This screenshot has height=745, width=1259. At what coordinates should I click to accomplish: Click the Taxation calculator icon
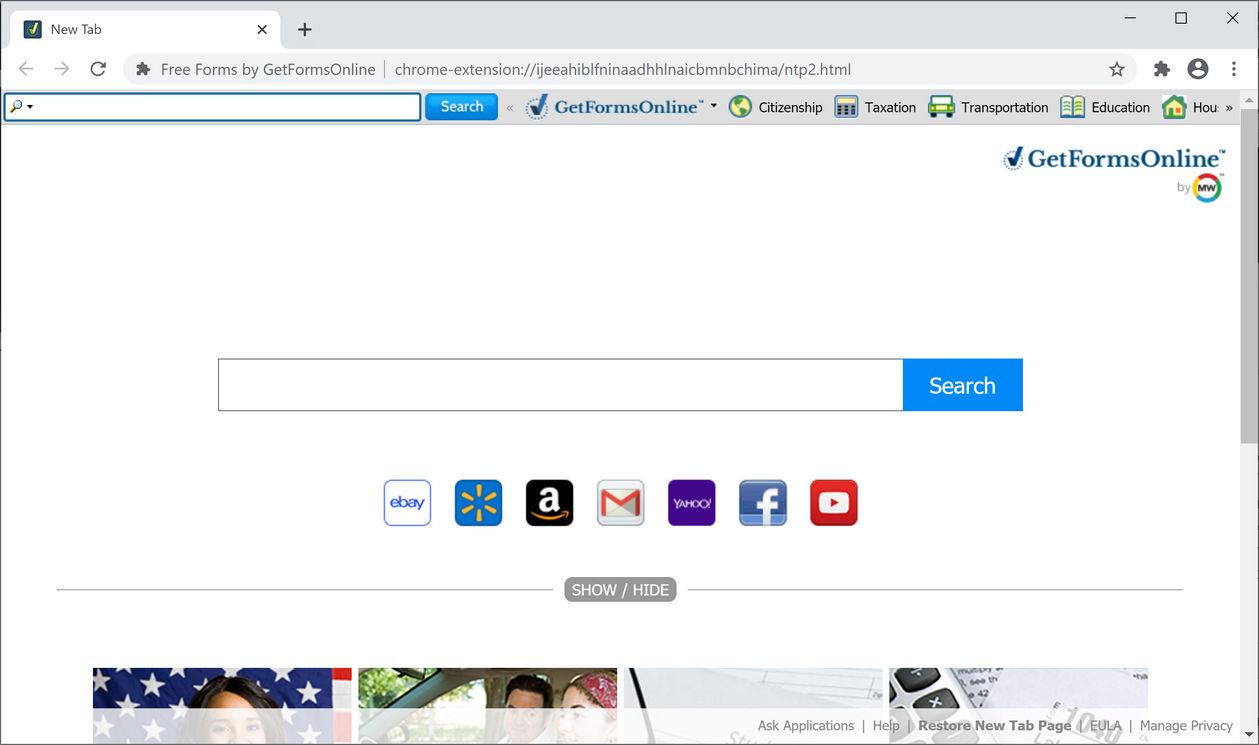point(846,107)
